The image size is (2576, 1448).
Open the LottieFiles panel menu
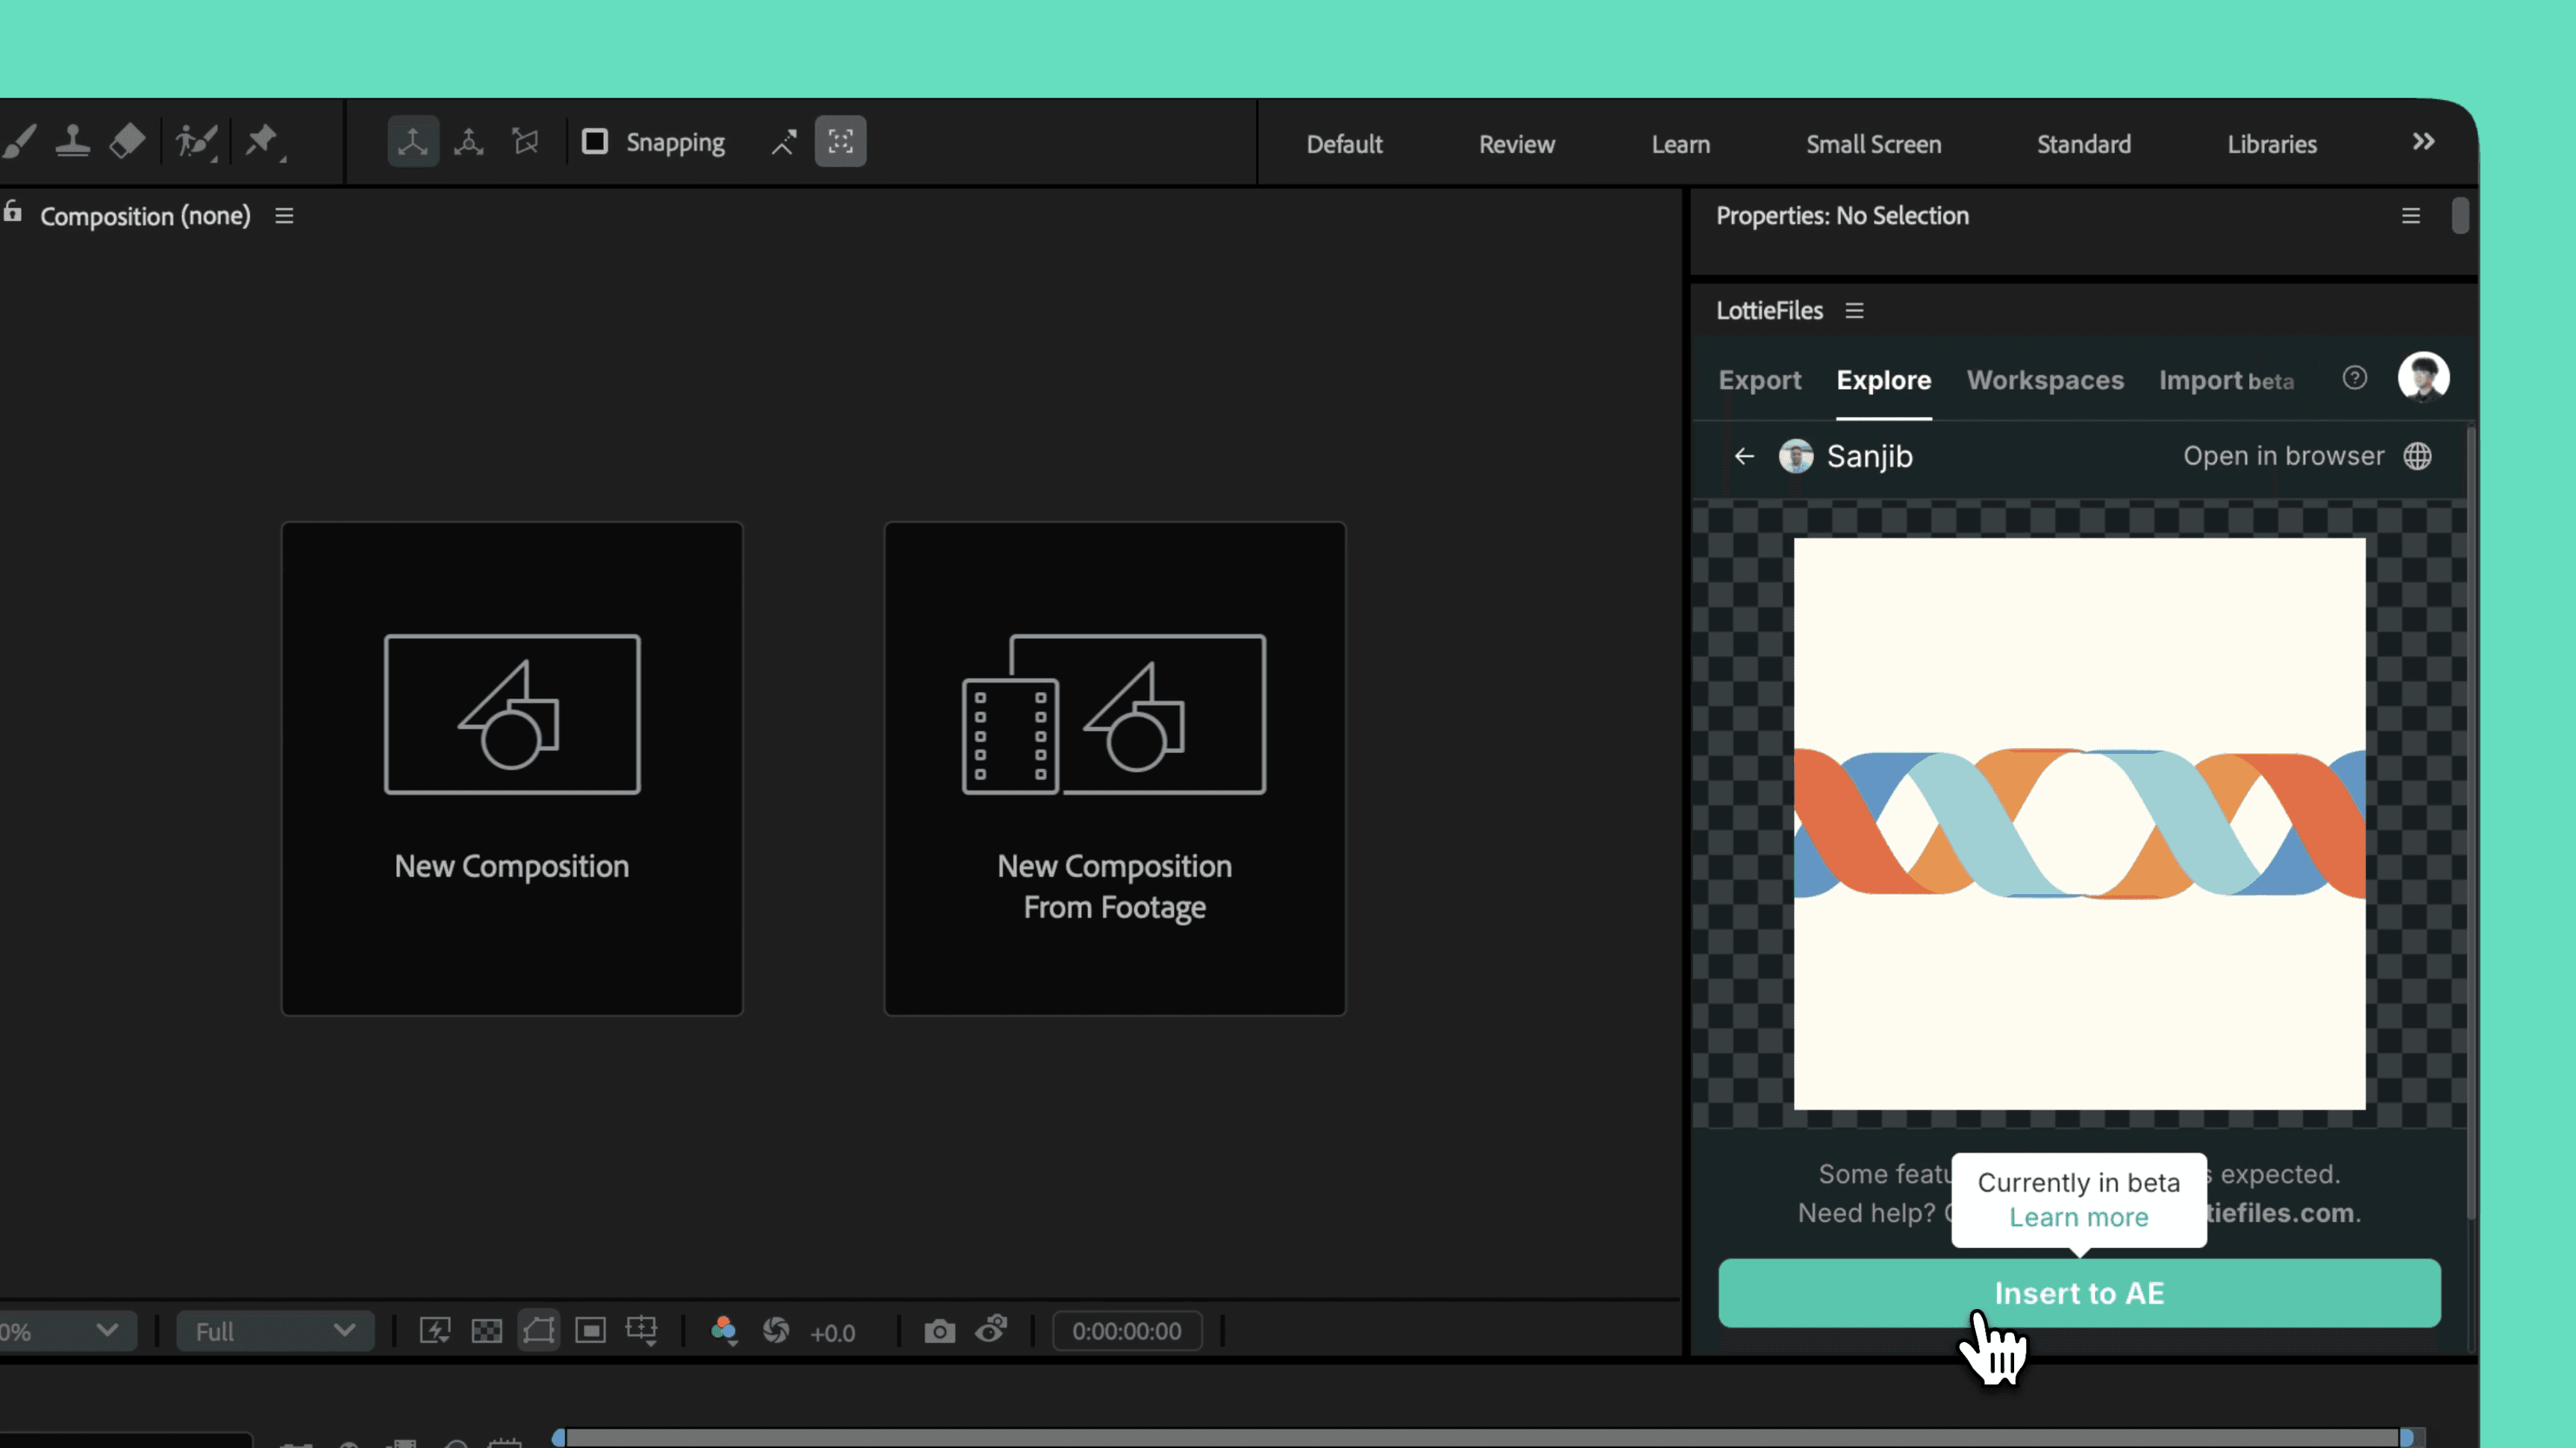coord(1855,311)
